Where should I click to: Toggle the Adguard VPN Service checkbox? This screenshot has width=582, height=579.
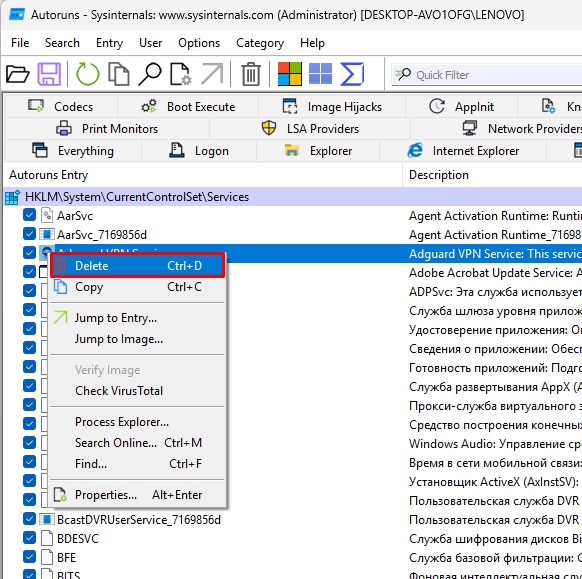pyautogui.click(x=29, y=252)
